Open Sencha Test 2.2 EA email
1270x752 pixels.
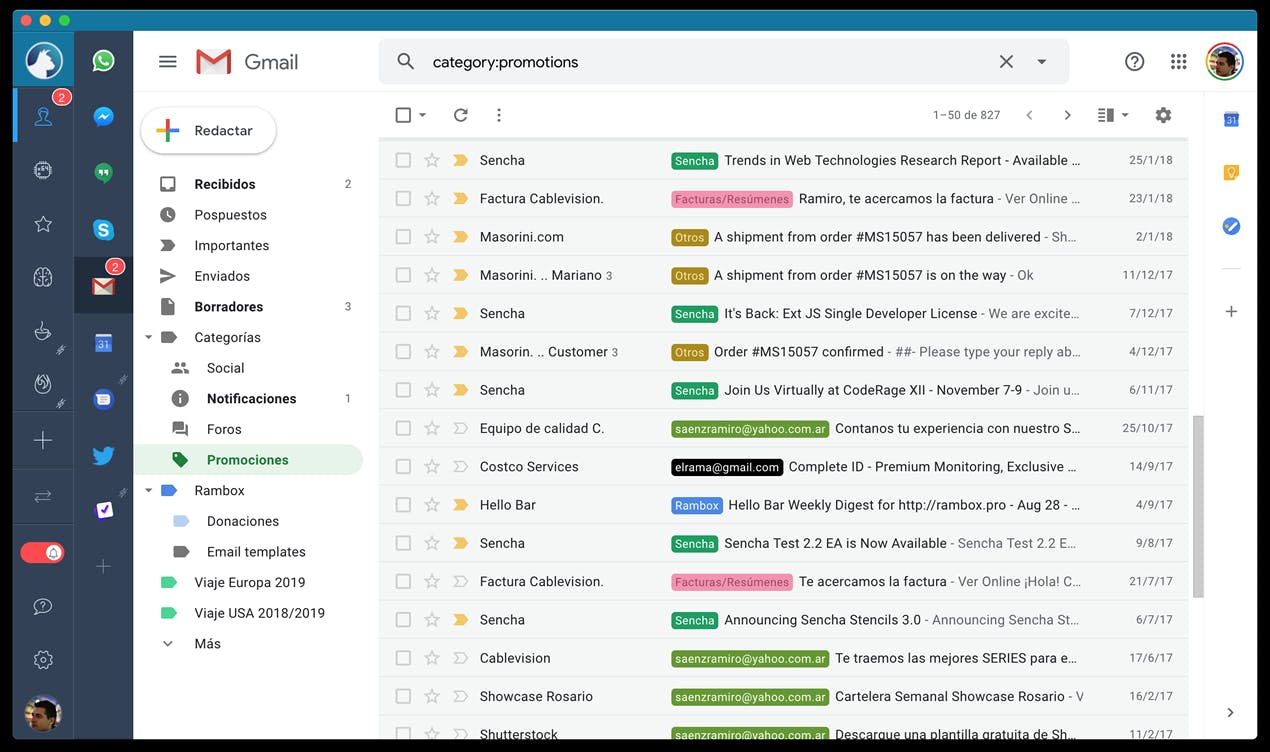pos(783,544)
